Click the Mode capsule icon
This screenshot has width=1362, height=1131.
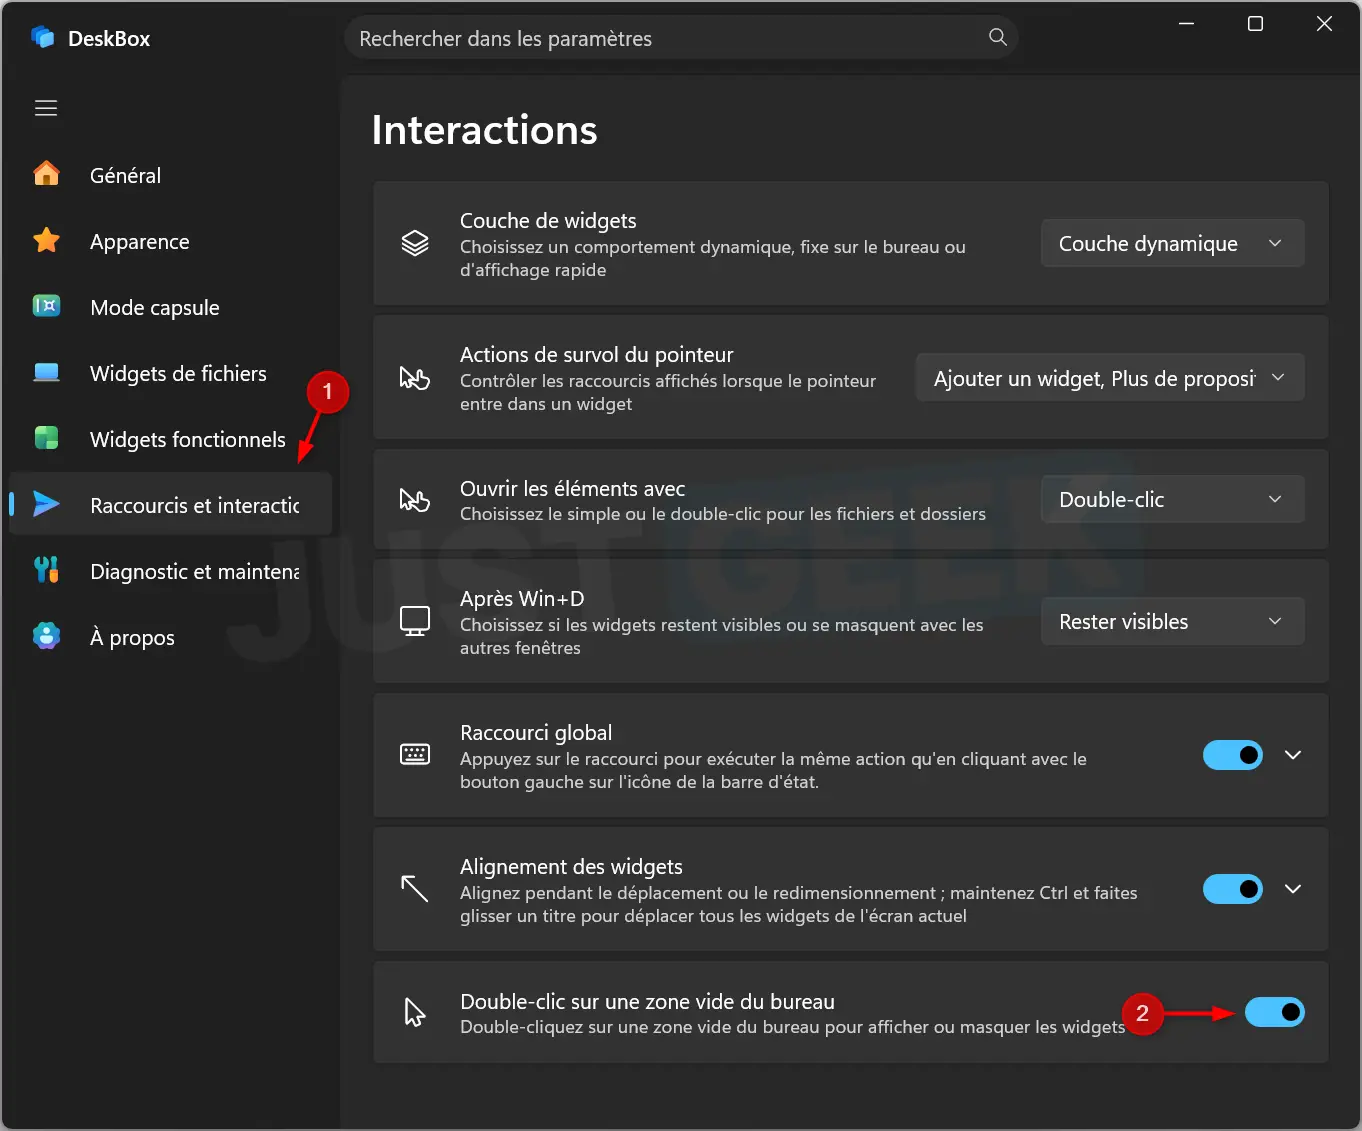[46, 306]
